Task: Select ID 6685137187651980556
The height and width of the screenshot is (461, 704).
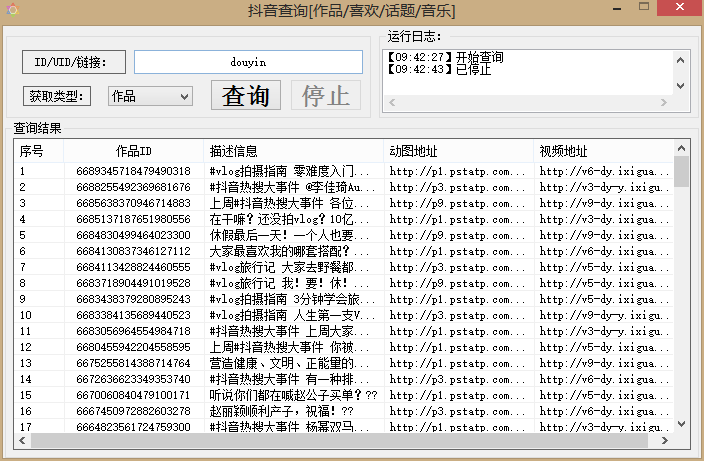Action: point(133,219)
